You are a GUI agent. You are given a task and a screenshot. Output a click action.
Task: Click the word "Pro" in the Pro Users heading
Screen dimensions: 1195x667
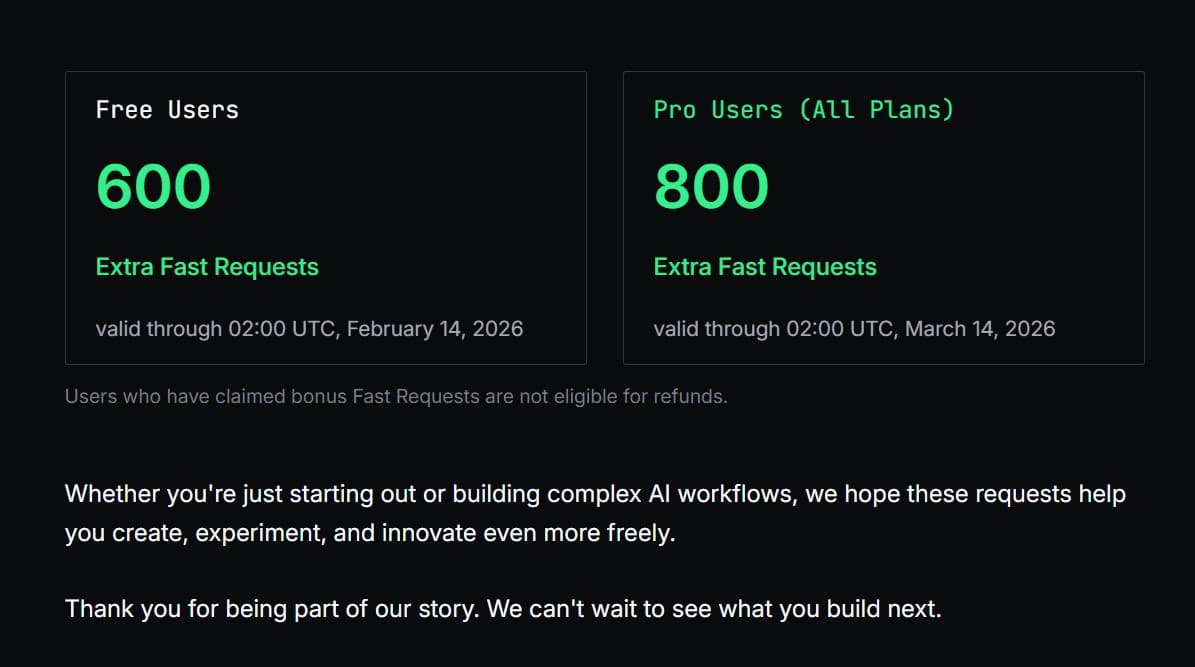click(675, 110)
